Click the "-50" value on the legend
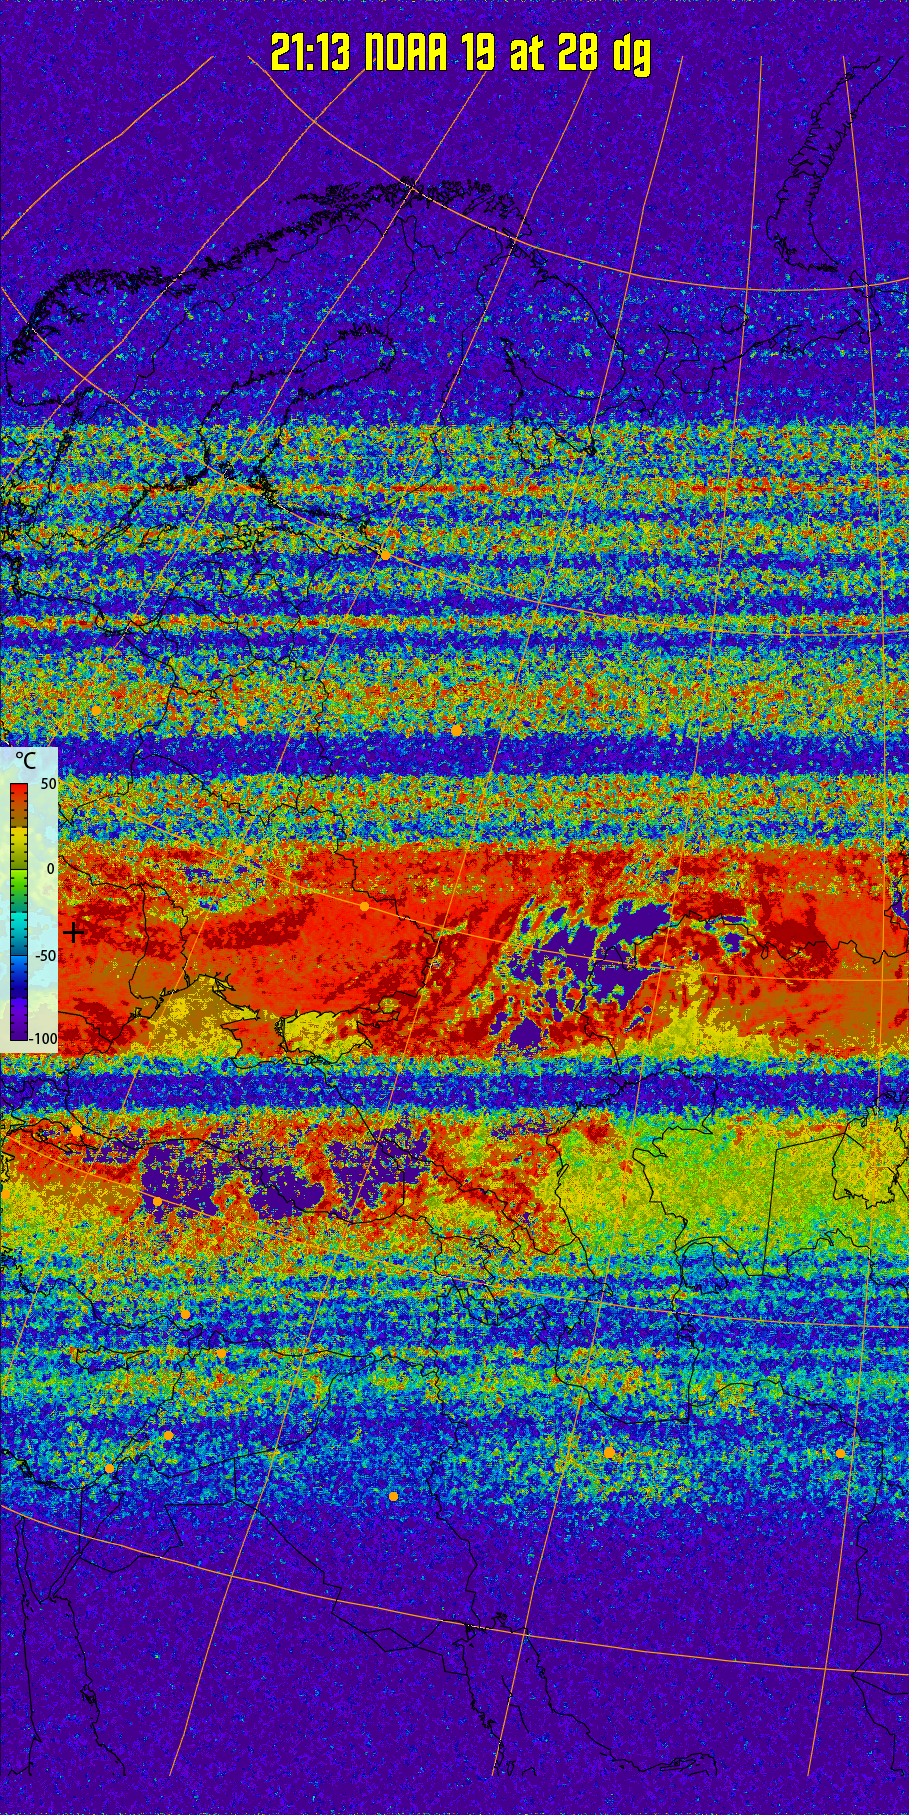This screenshot has height=1815, width=909. (x=46, y=956)
